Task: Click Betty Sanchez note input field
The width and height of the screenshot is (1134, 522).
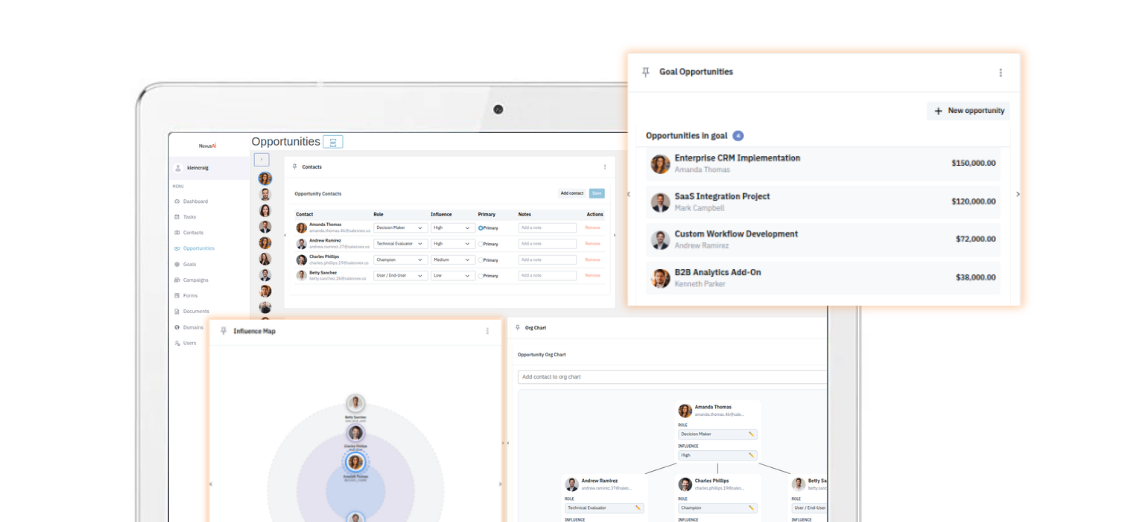Action: (547, 275)
